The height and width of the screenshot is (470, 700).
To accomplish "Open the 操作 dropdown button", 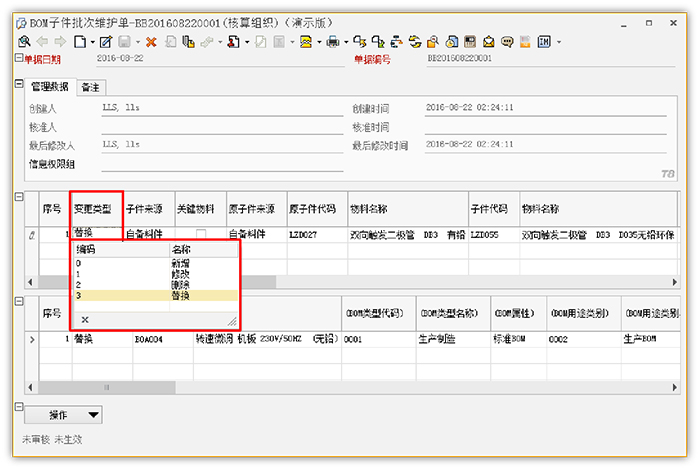I will [x=62, y=414].
